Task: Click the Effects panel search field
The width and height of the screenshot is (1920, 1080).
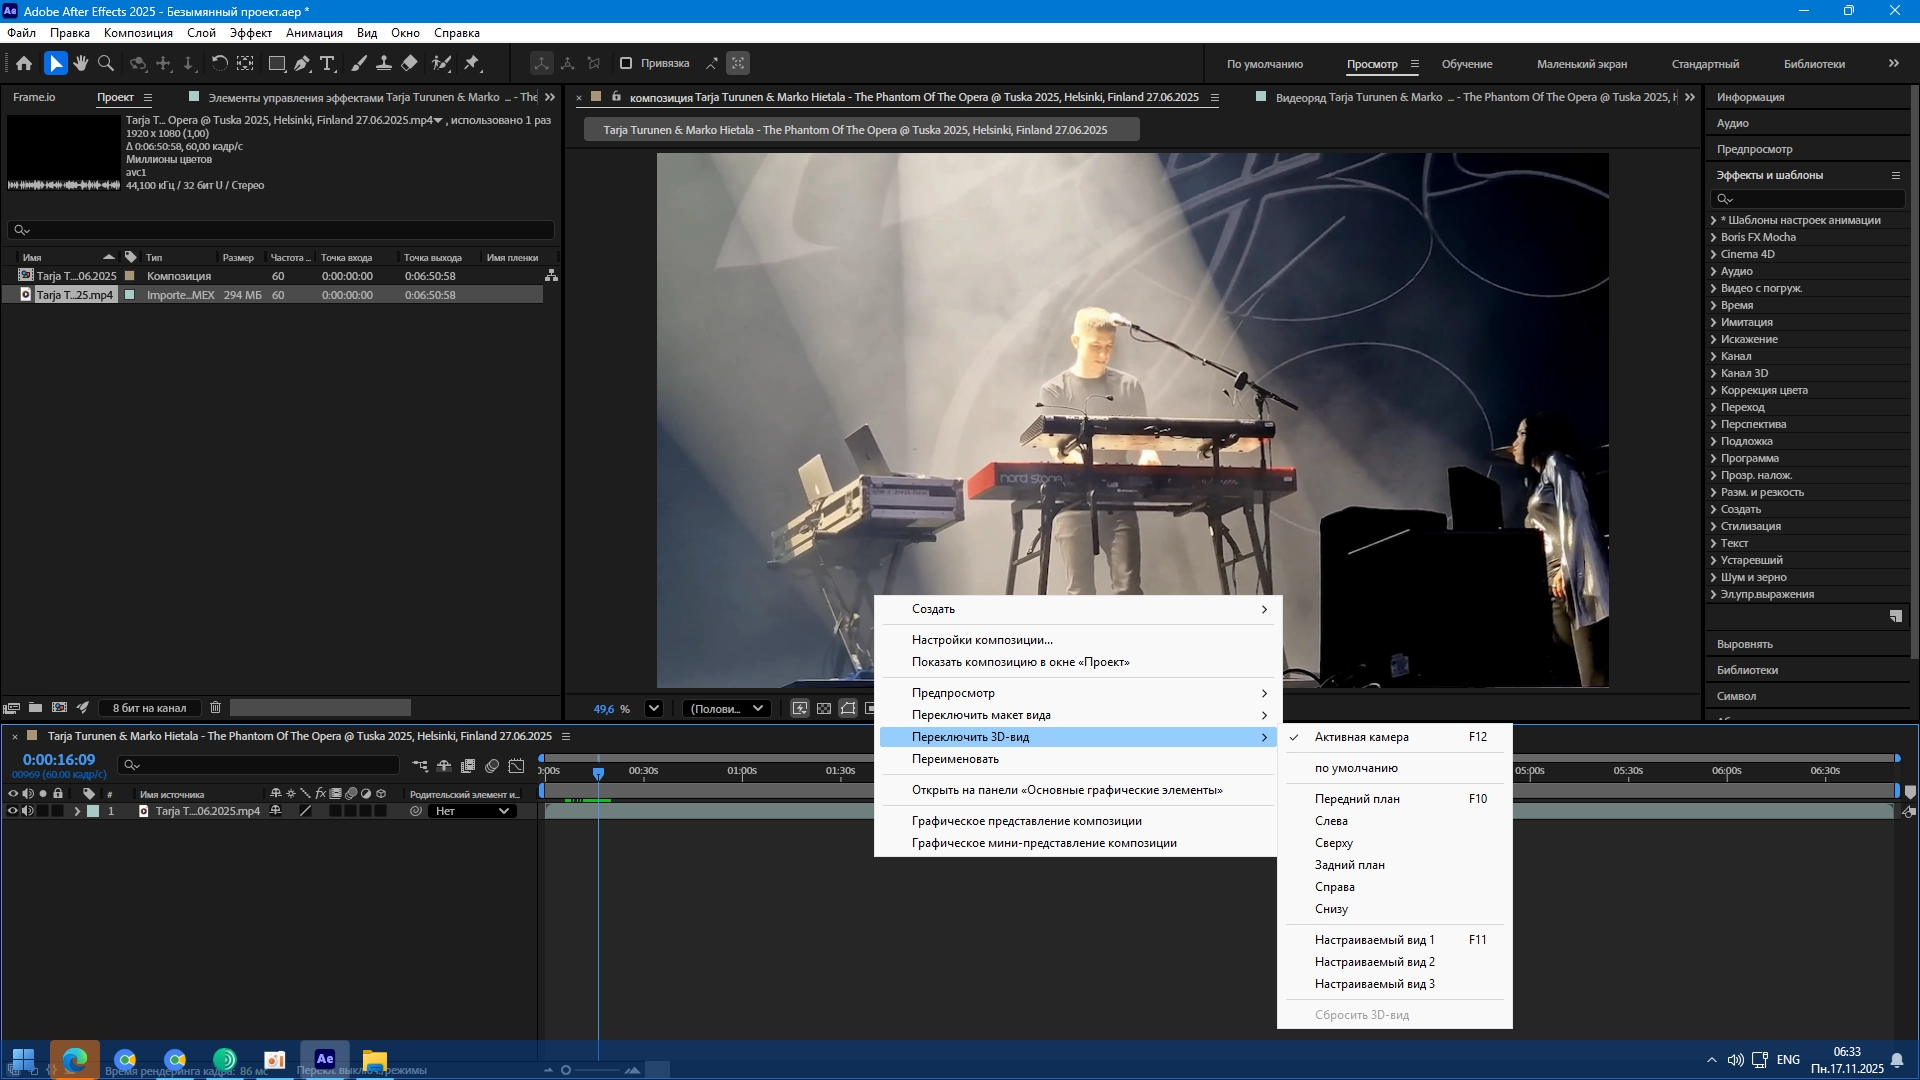Action: coord(1810,198)
